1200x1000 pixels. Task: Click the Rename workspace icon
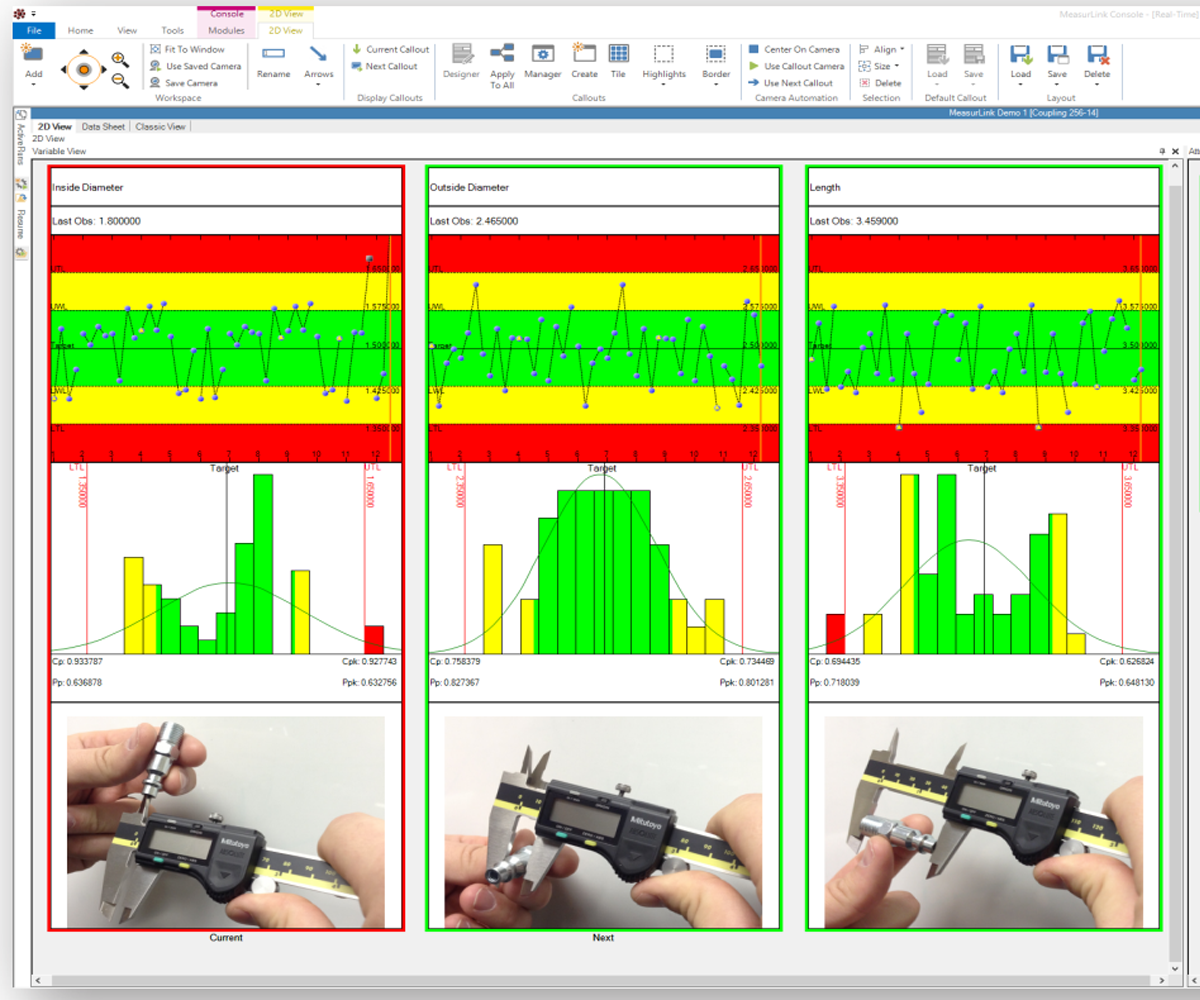pyautogui.click(x=273, y=62)
